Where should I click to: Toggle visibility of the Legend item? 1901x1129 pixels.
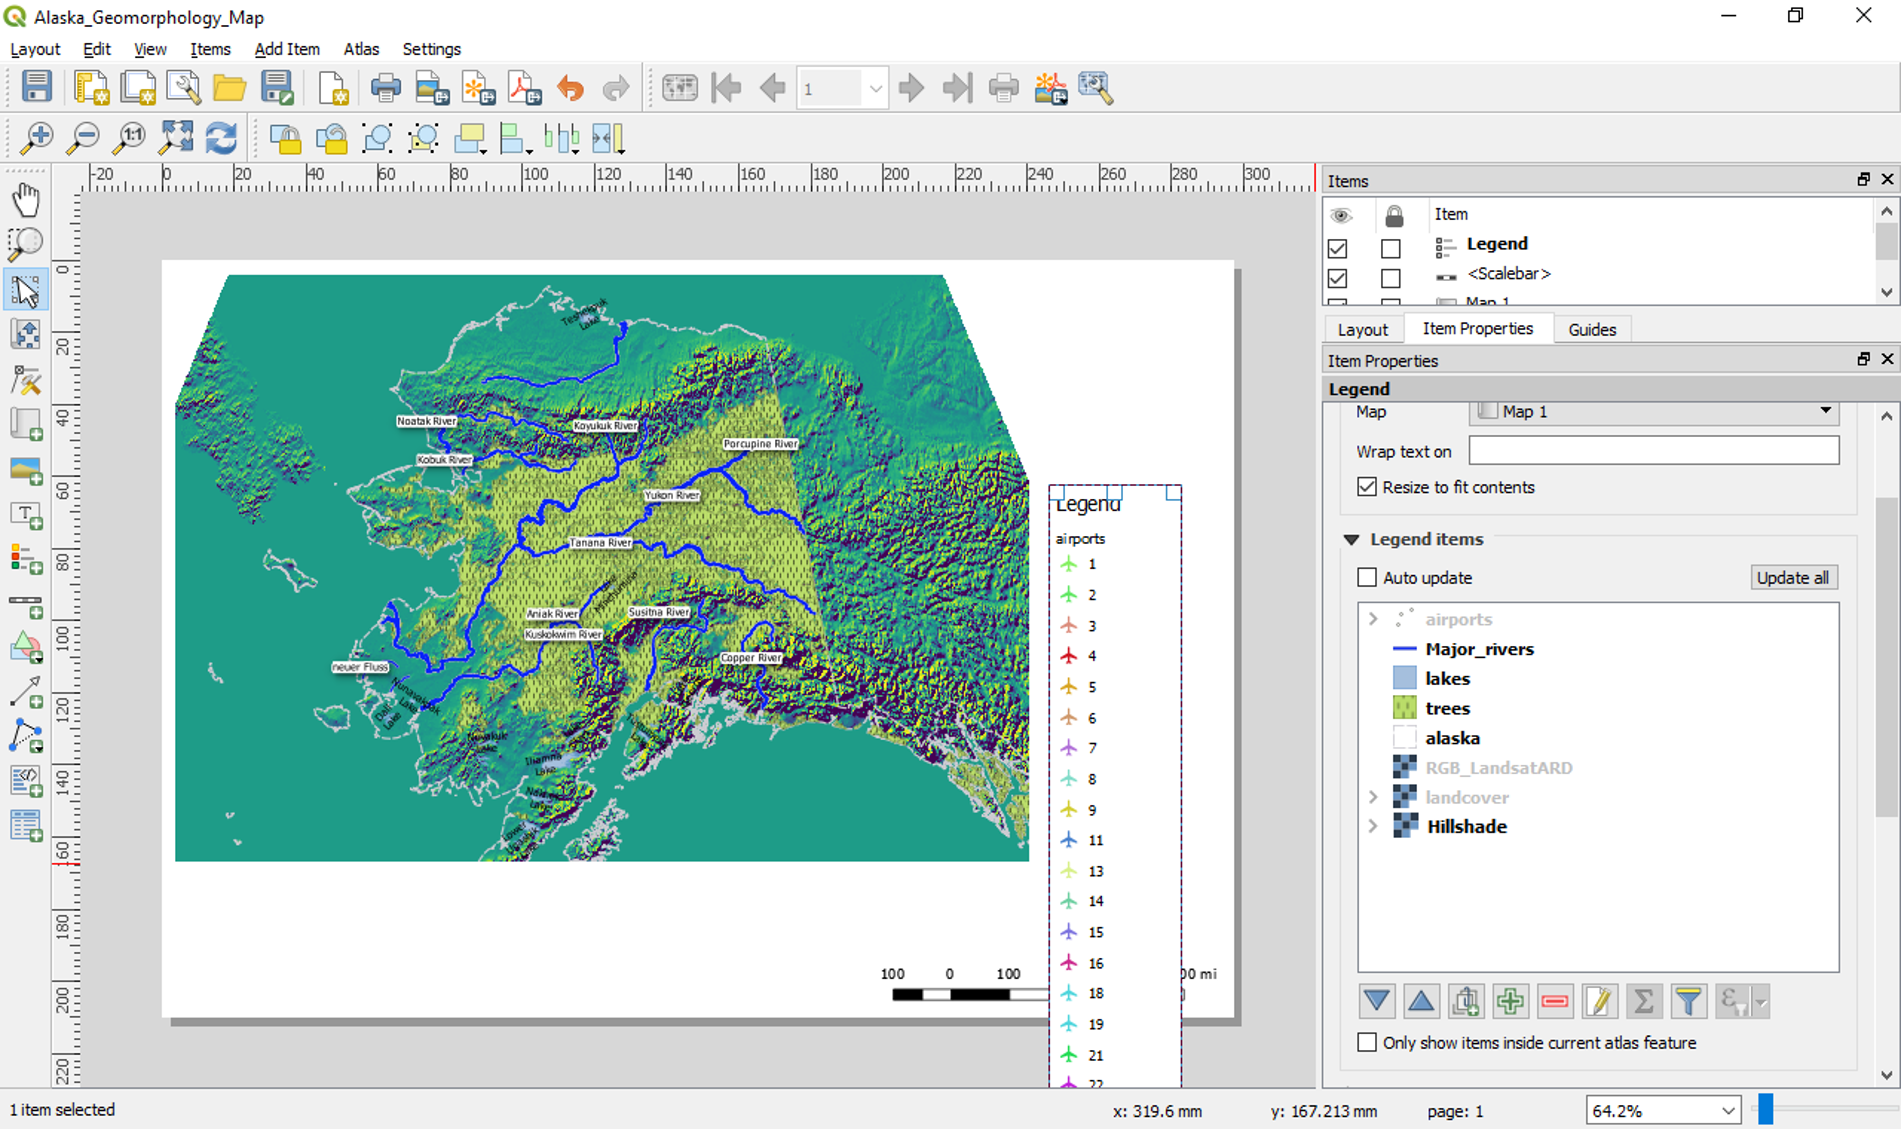click(1338, 248)
